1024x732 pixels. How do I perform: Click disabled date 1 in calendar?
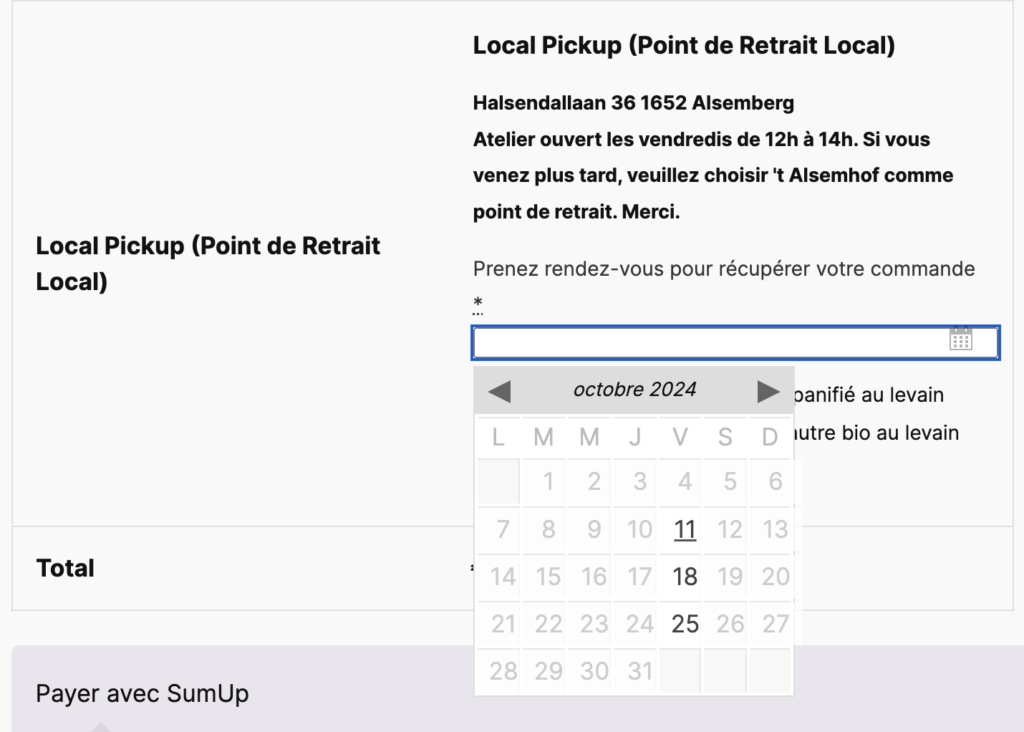548,482
